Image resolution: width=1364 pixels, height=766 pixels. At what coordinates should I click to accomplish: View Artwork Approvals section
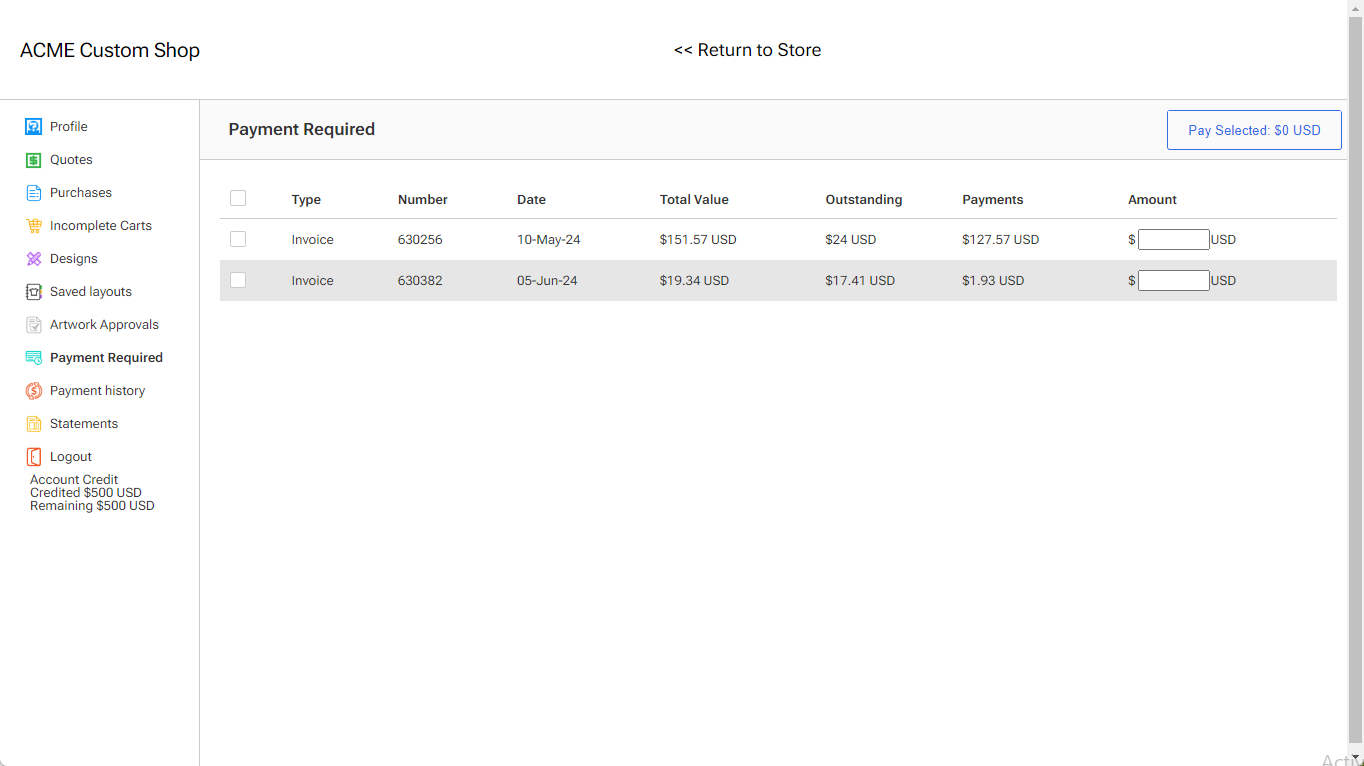click(104, 325)
